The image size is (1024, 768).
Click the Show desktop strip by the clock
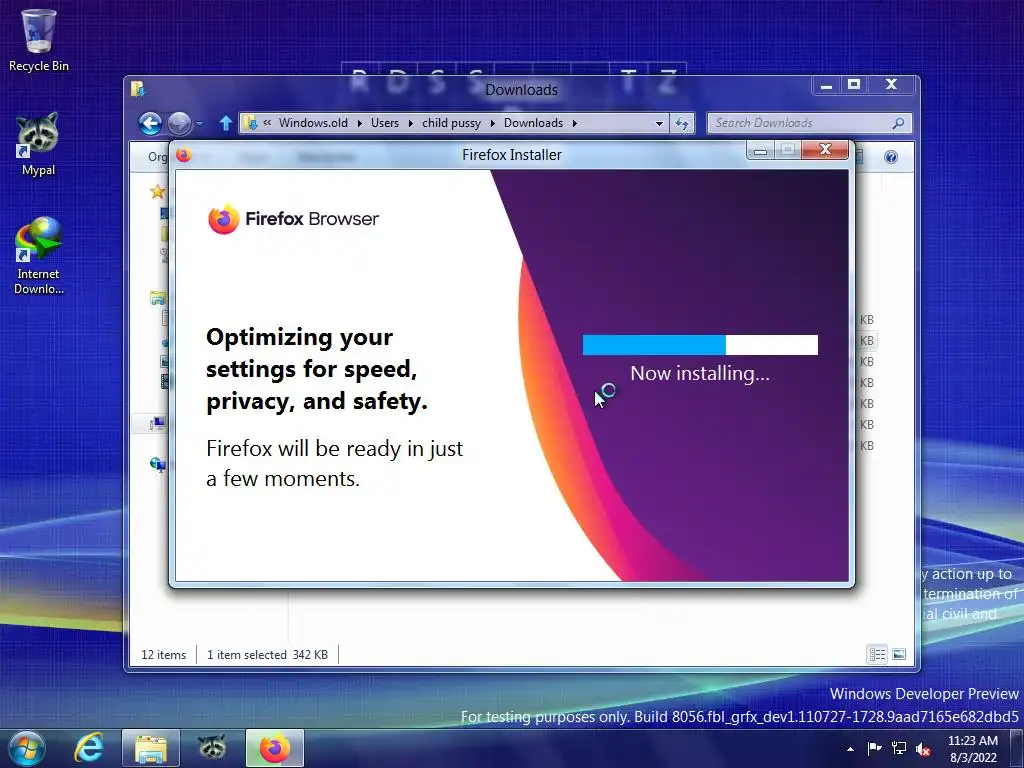tap(1017, 748)
